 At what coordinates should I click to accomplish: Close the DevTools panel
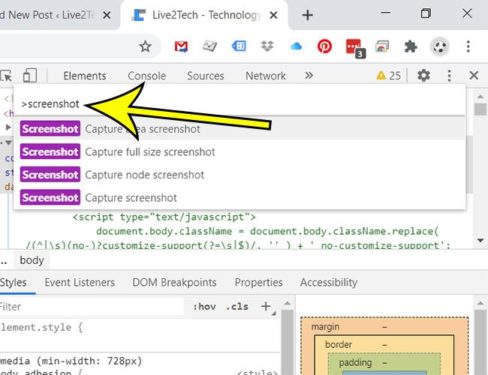(x=474, y=75)
